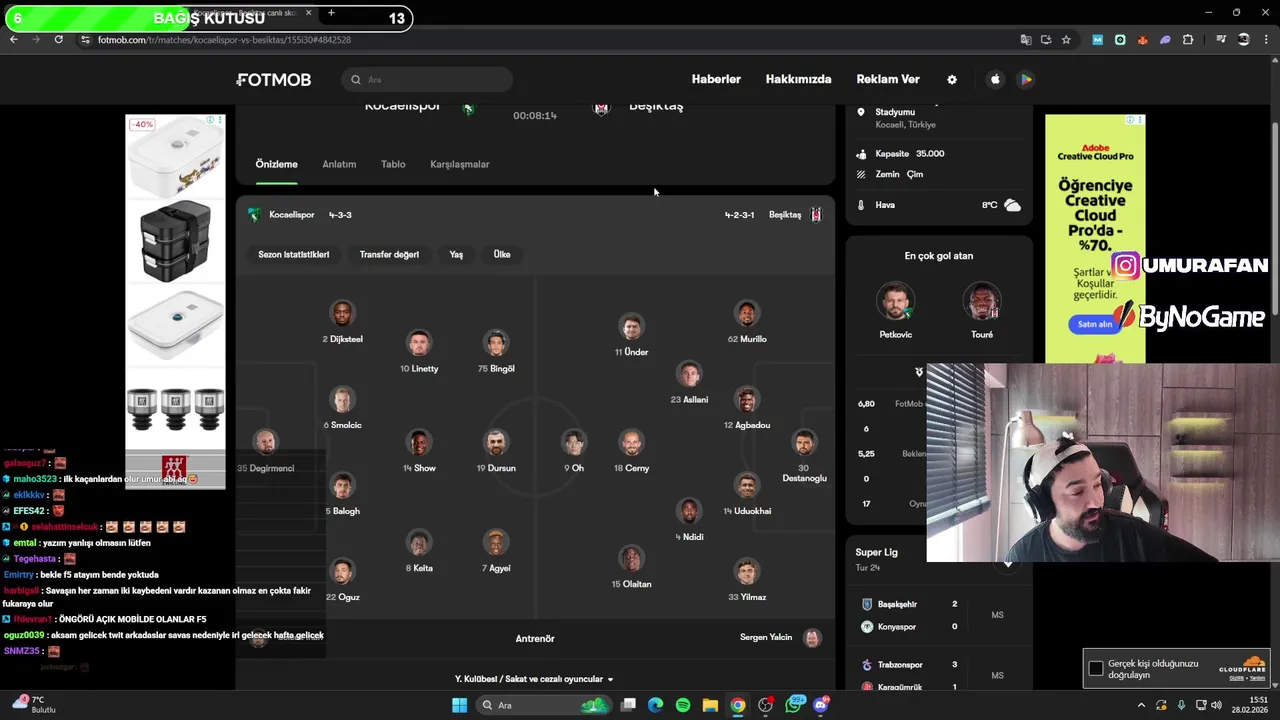Click the Beşiktaş crest in the lineup header
This screenshot has width=1280, height=720.
point(816,215)
